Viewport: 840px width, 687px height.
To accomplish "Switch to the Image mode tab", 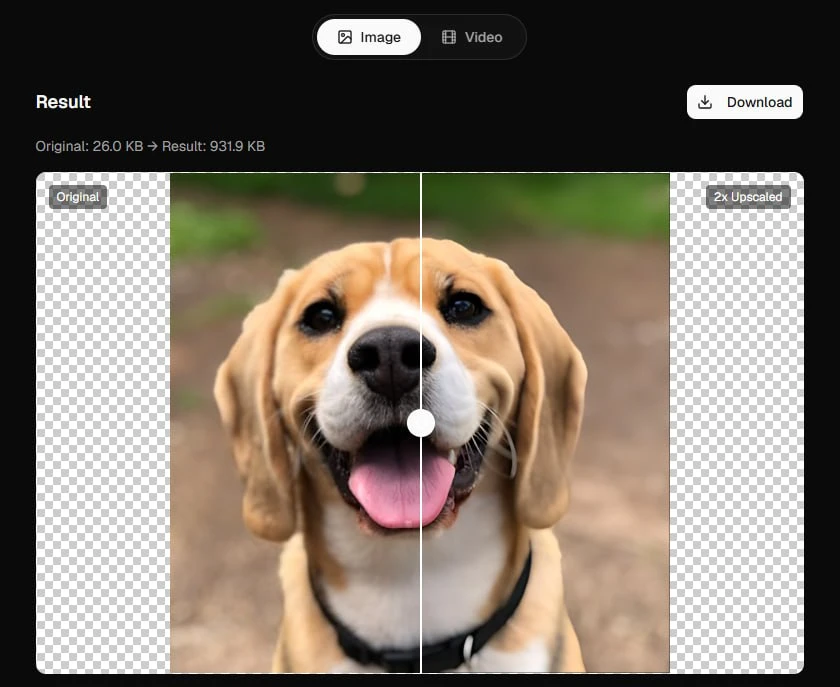I will pyautogui.click(x=369, y=37).
